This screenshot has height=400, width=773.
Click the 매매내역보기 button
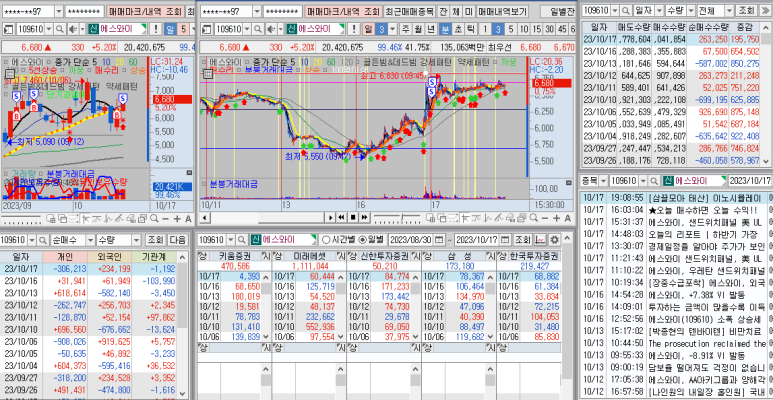(x=502, y=11)
